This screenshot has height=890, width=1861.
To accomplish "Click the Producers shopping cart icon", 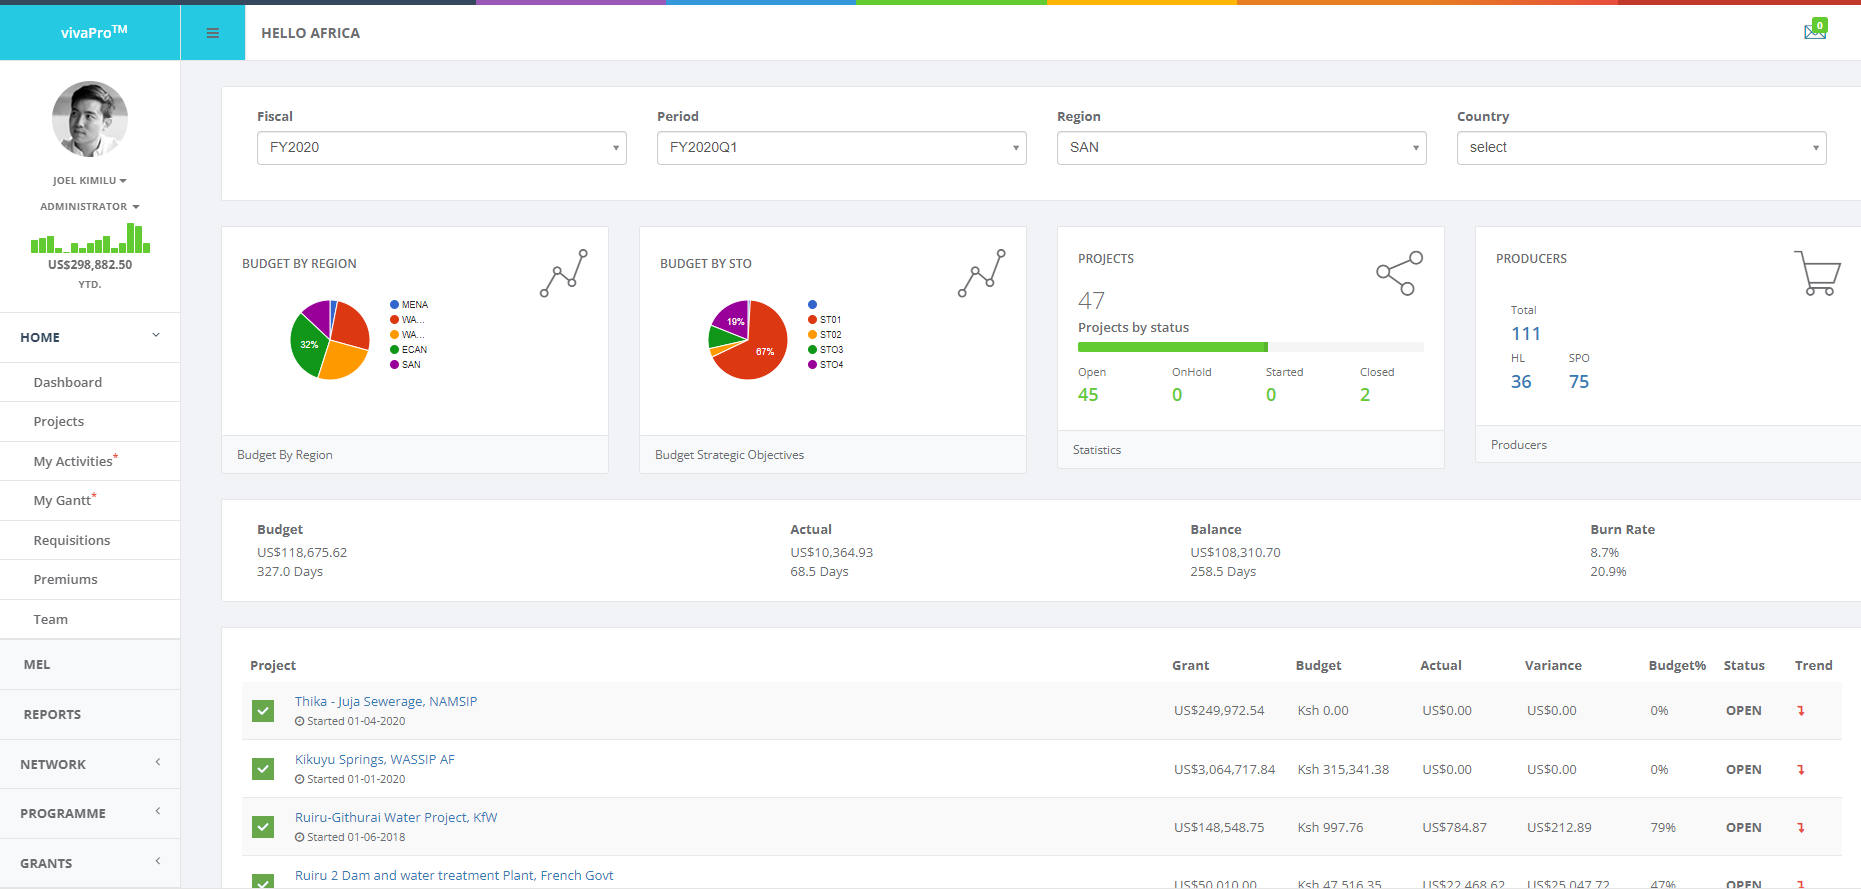I will (1817, 273).
